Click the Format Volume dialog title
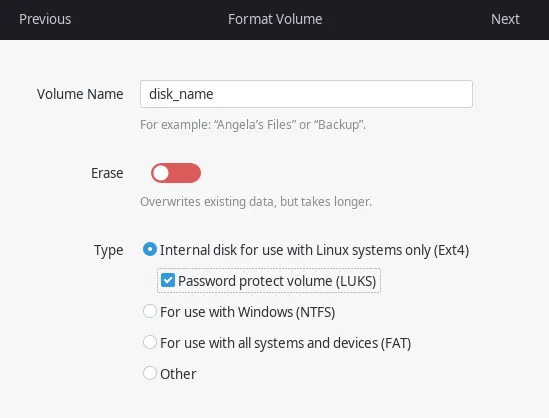 click(x=275, y=19)
